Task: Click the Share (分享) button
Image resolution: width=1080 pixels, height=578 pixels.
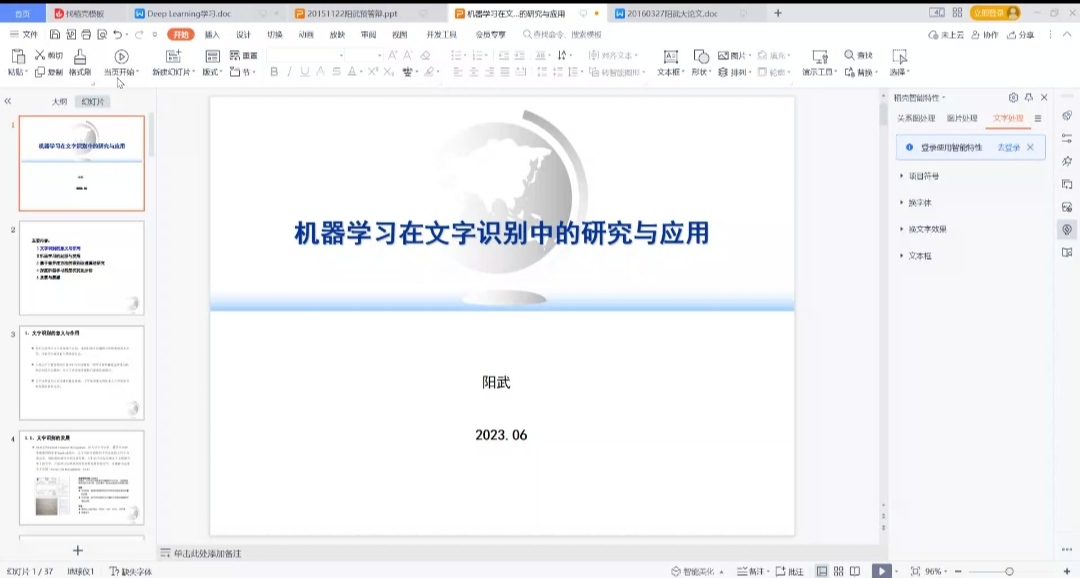Action: tap(1020, 34)
